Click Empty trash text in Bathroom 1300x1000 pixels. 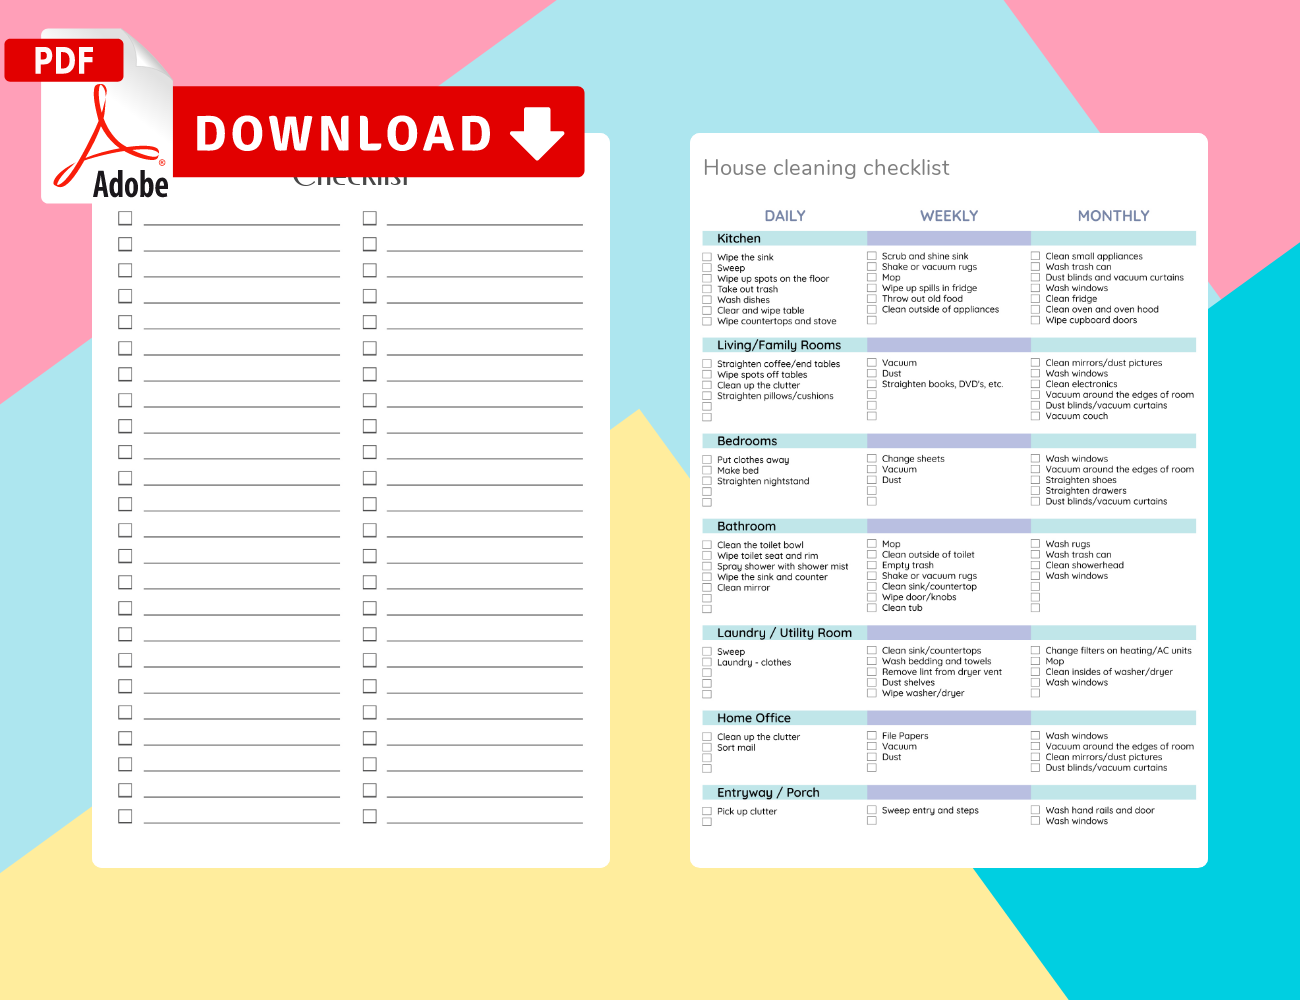(x=907, y=565)
